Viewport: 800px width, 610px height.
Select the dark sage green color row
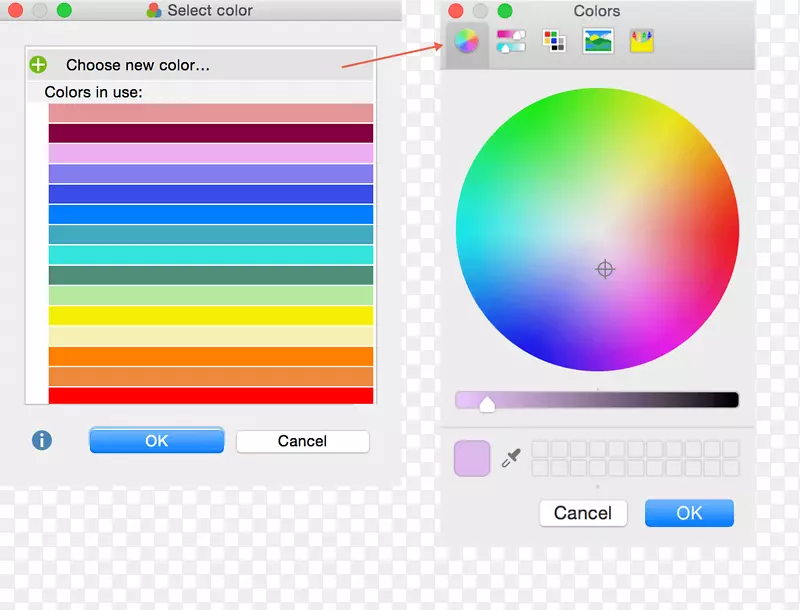pos(211,275)
